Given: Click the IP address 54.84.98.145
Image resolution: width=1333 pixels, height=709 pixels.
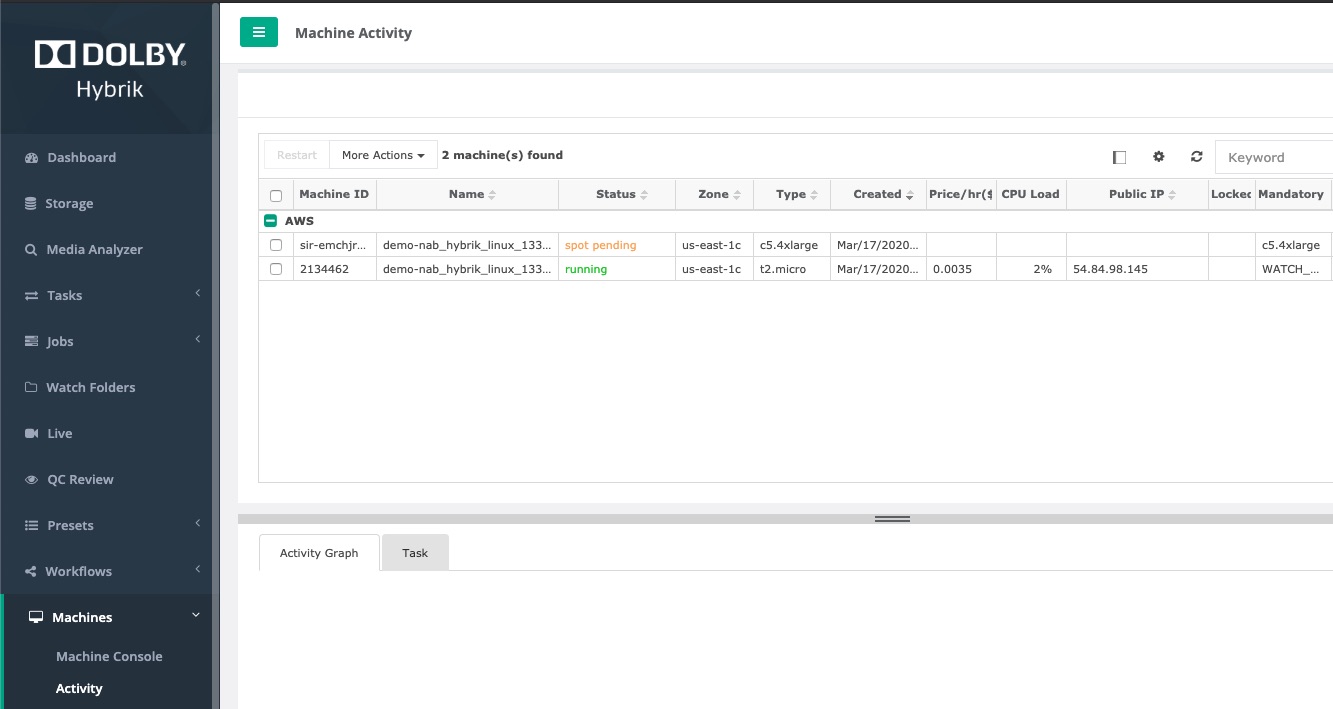Looking at the screenshot, I should (x=1110, y=269).
